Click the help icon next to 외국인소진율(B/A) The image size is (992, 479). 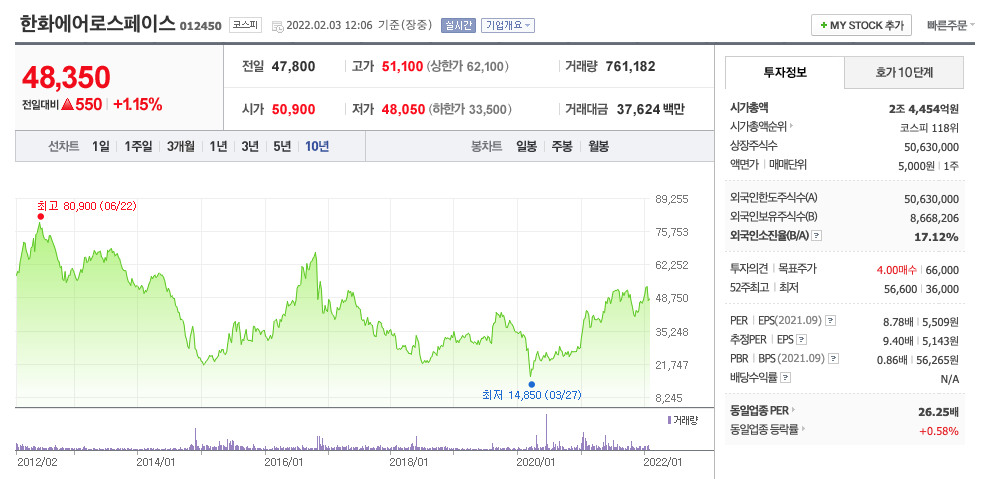[x=817, y=236]
